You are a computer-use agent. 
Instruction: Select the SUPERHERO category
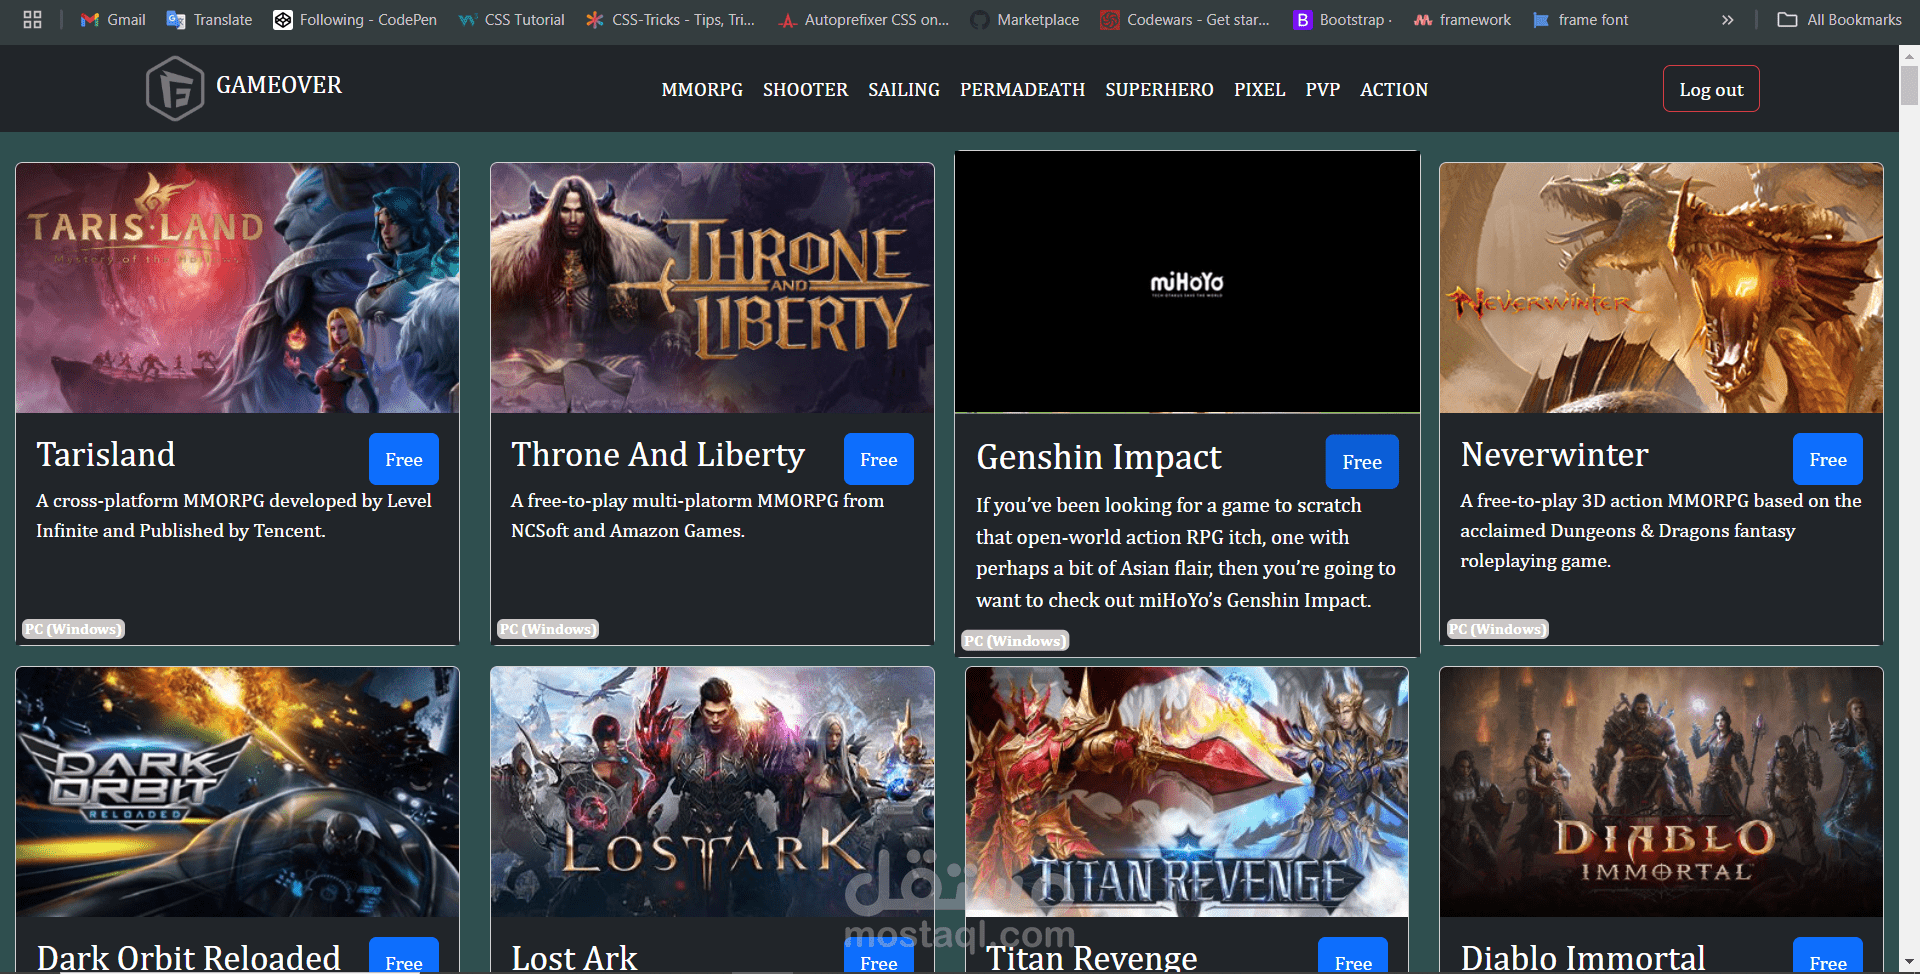tap(1159, 90)
